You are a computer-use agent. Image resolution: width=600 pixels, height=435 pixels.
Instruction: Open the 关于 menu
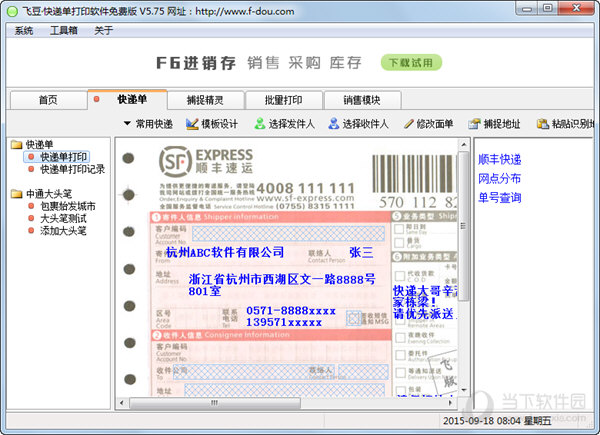coord(103,30)
